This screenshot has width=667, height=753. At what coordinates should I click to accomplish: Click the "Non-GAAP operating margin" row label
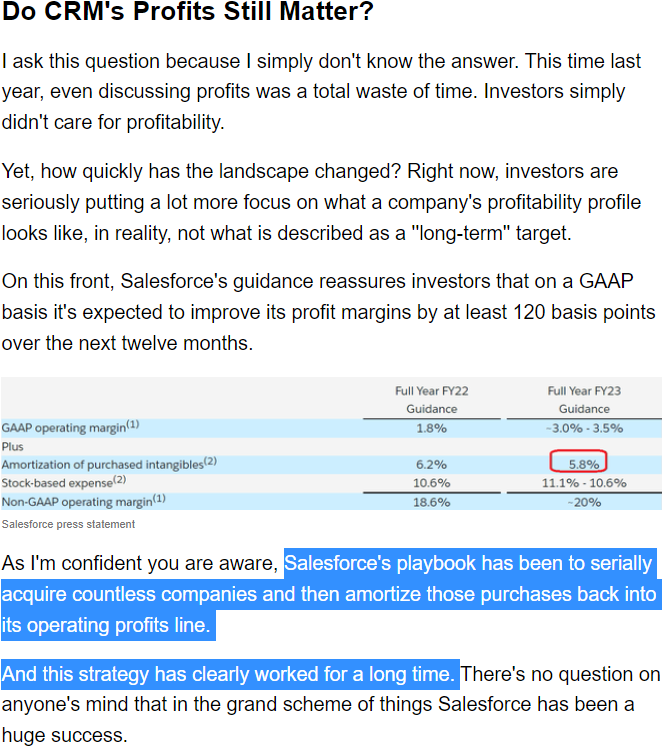pyautogui.click(x=84, y=500)
